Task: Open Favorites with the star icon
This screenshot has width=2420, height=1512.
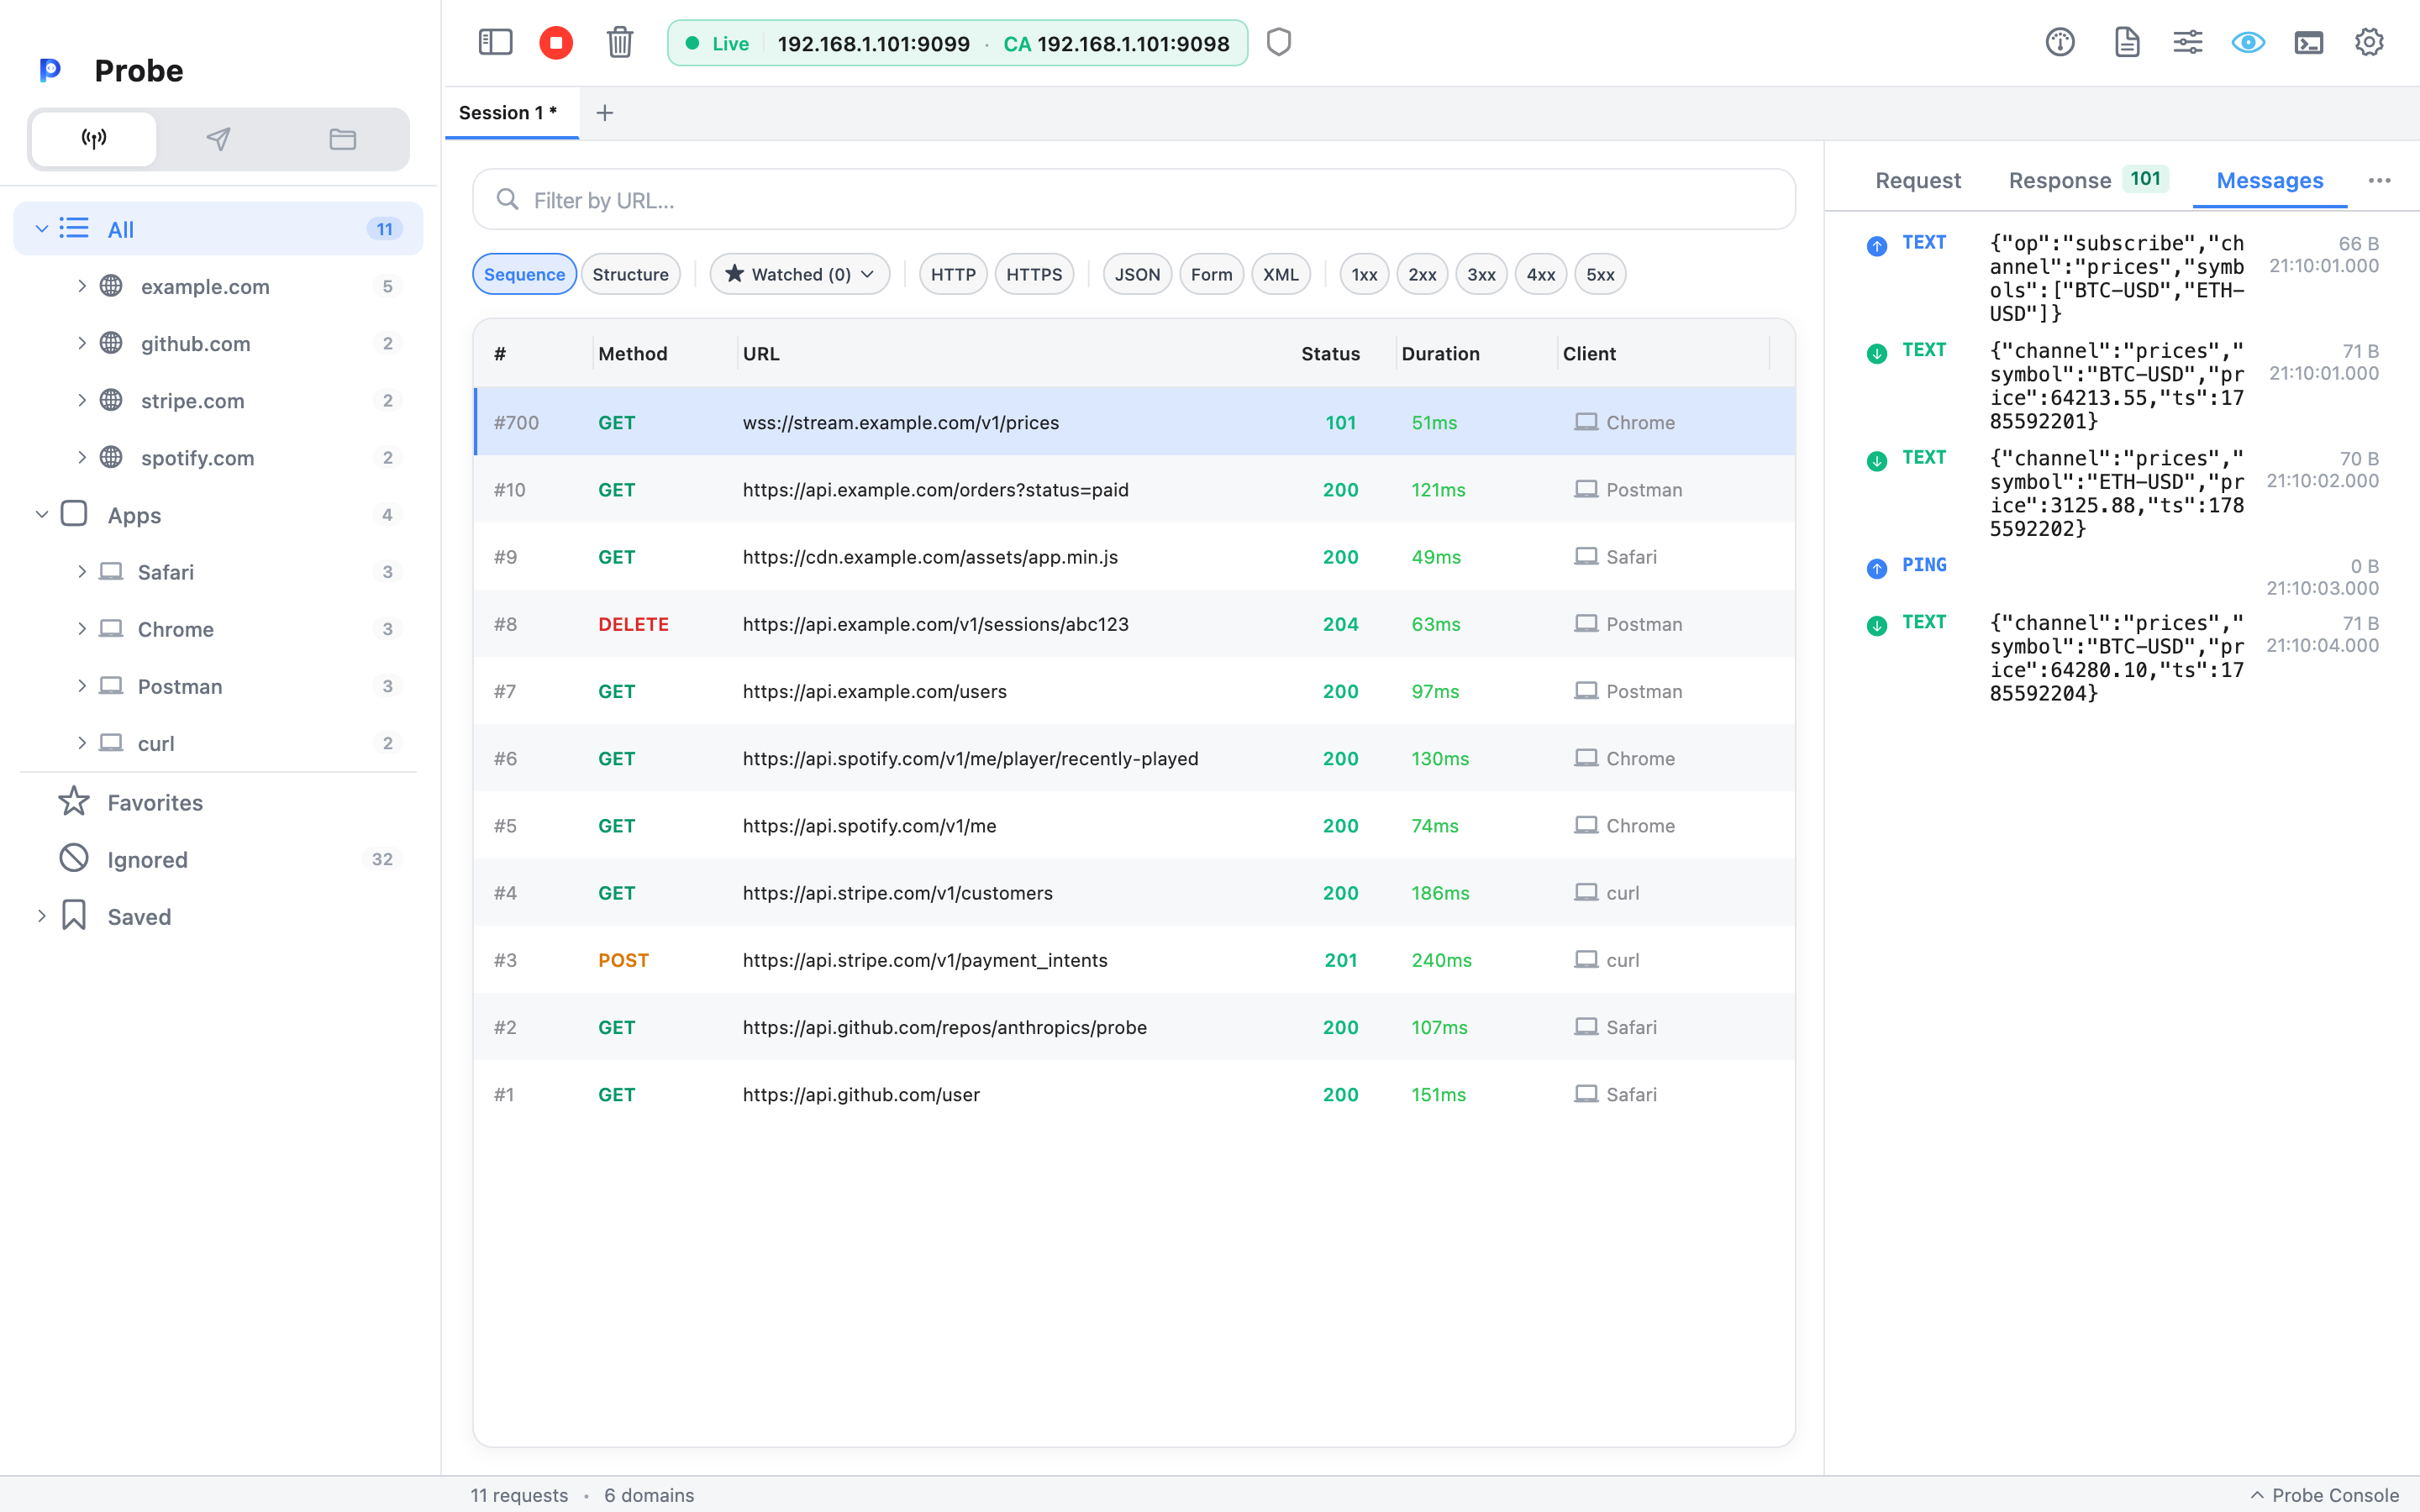Action: point(74,802)
